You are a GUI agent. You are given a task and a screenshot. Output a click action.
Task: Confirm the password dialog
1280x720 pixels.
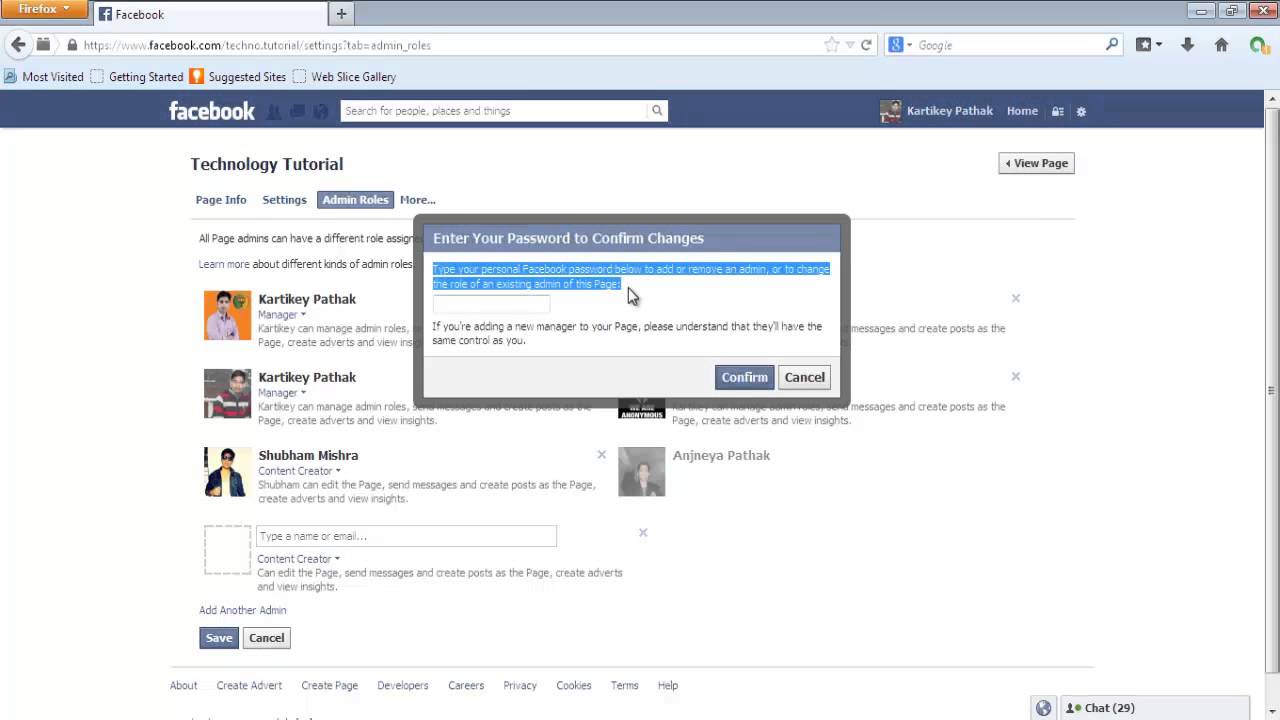point(744,377)
